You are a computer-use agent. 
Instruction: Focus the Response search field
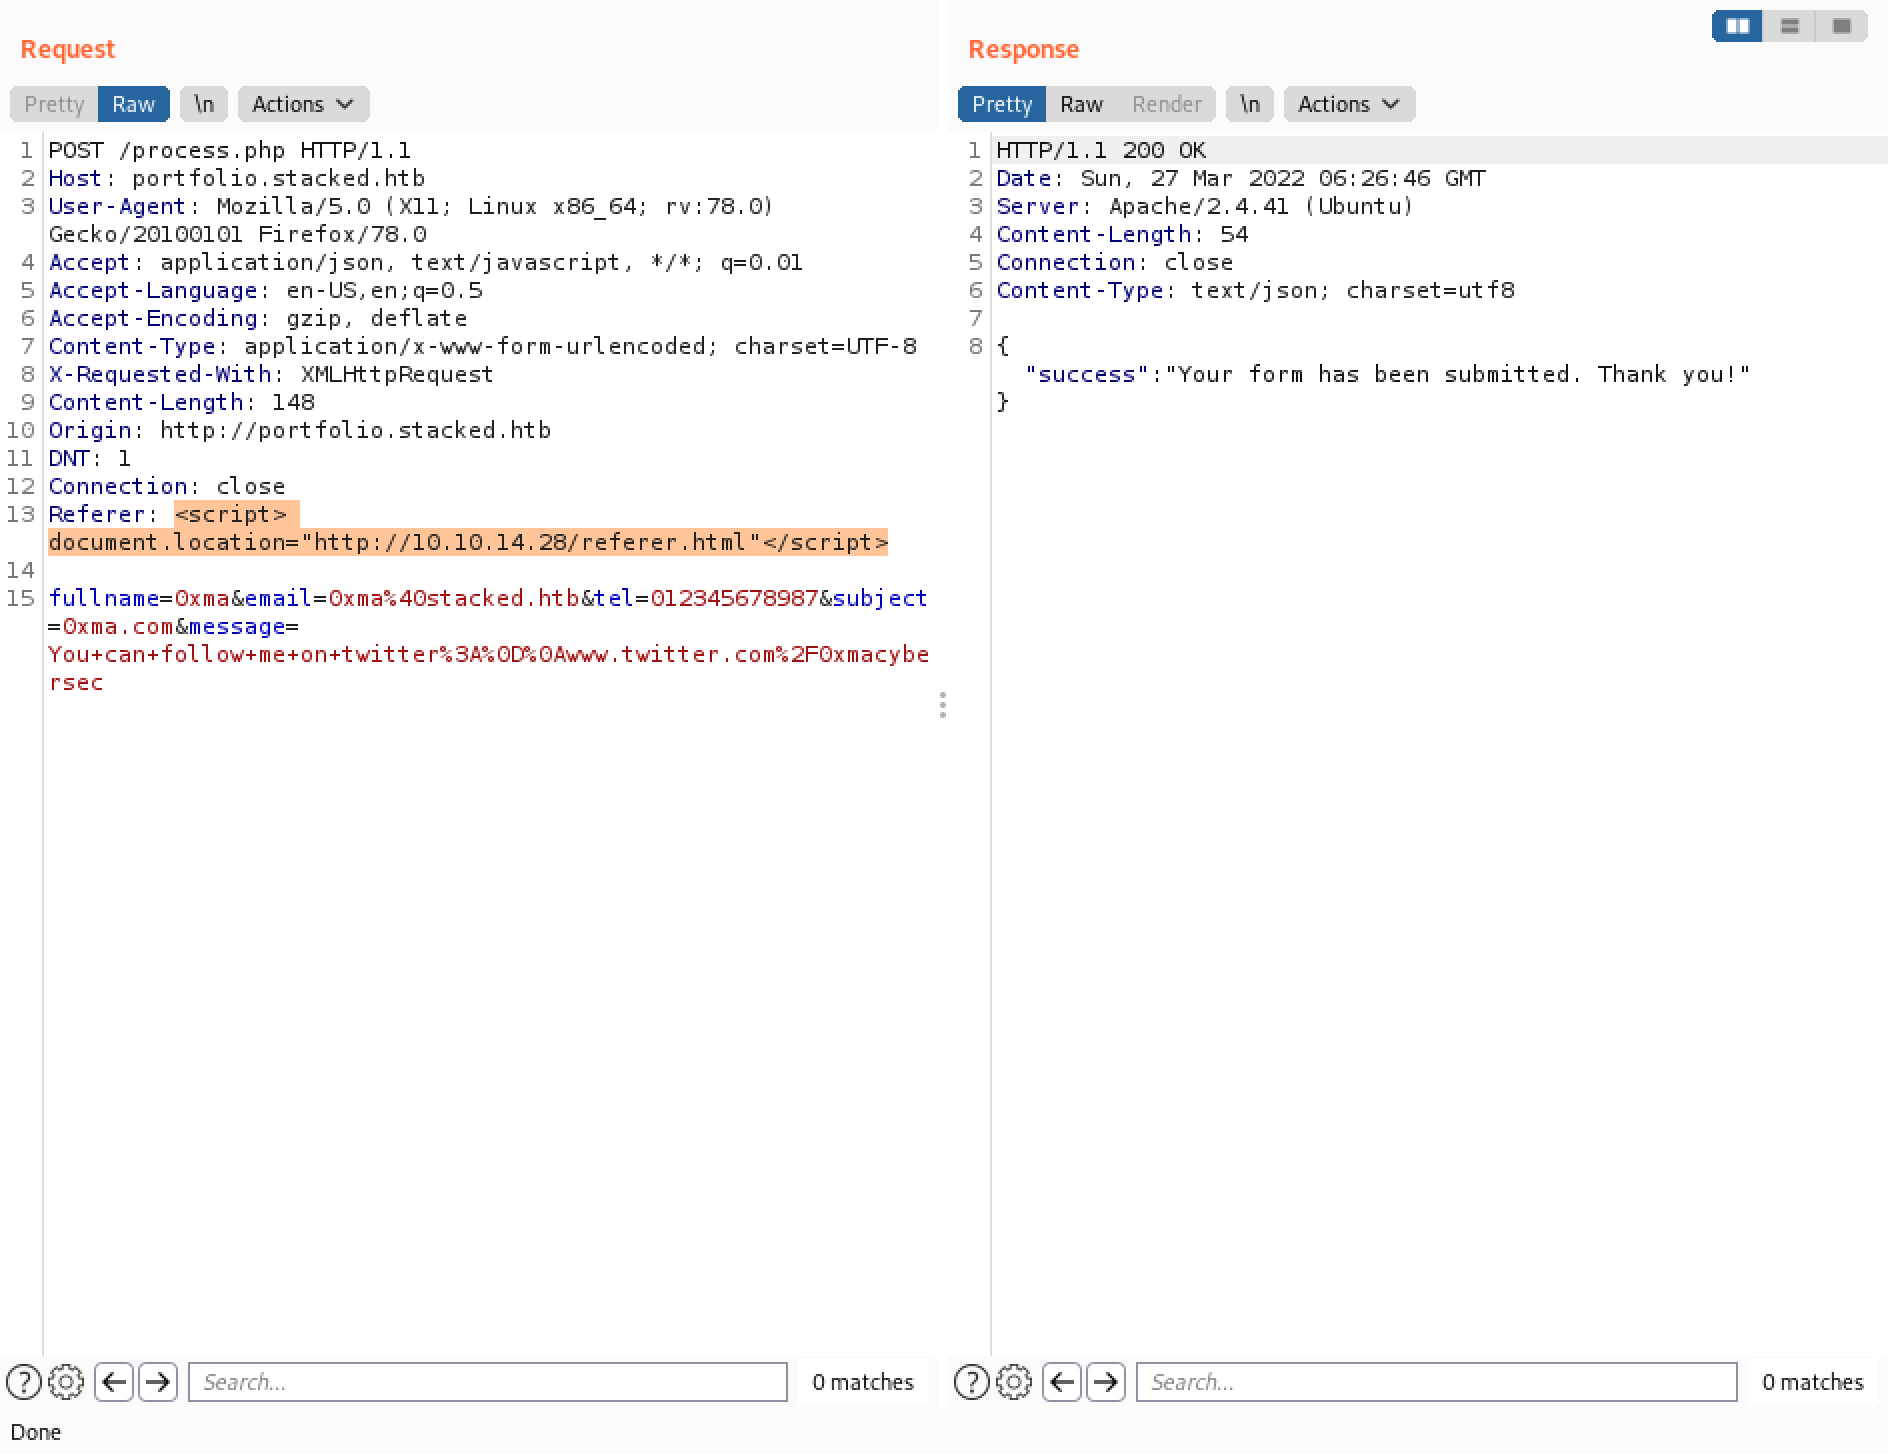(1436, 1382)
